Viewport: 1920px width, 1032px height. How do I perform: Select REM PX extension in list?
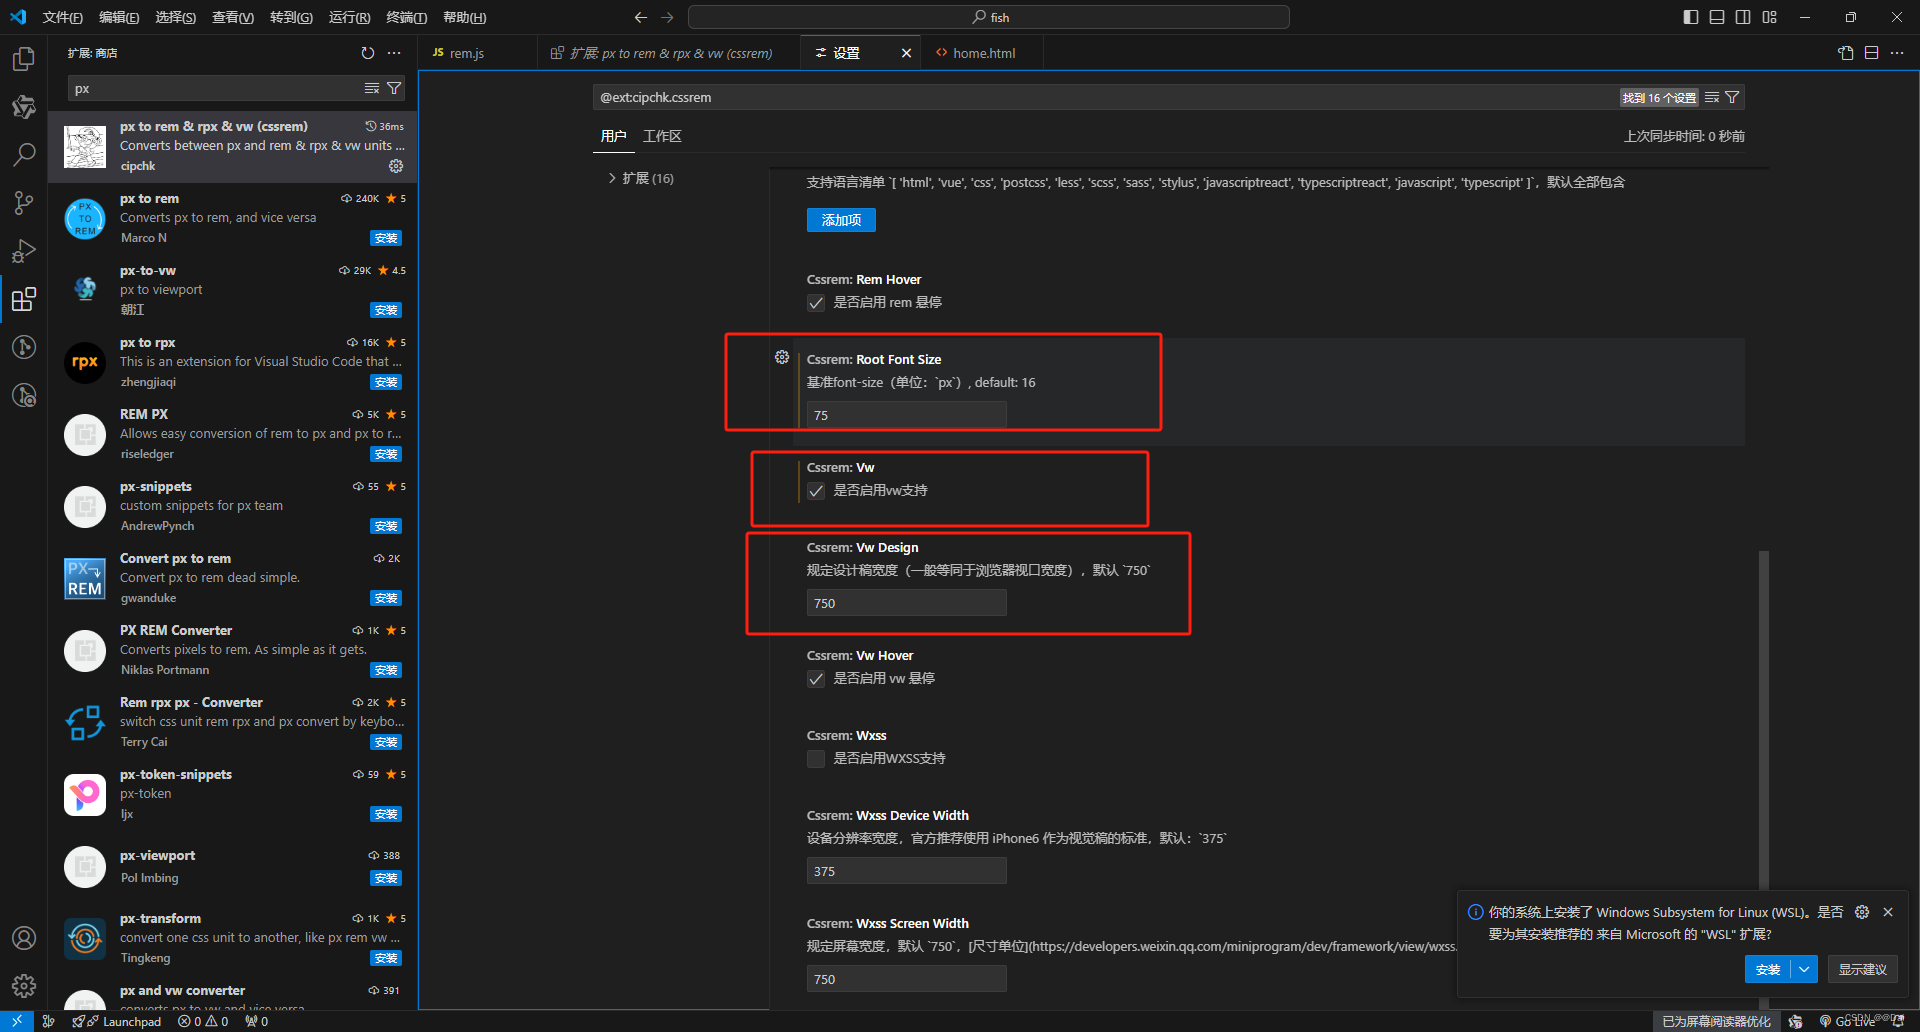[233, 434]
